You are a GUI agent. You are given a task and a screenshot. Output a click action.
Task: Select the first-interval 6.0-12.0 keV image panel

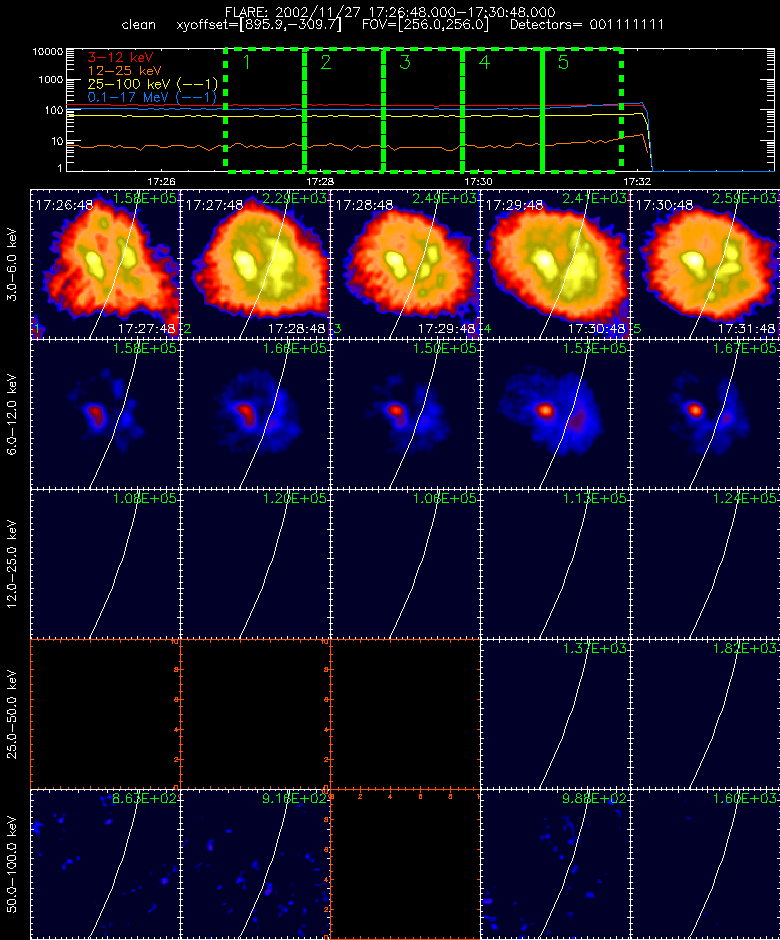pyautogui.click(x=106, y=414)
